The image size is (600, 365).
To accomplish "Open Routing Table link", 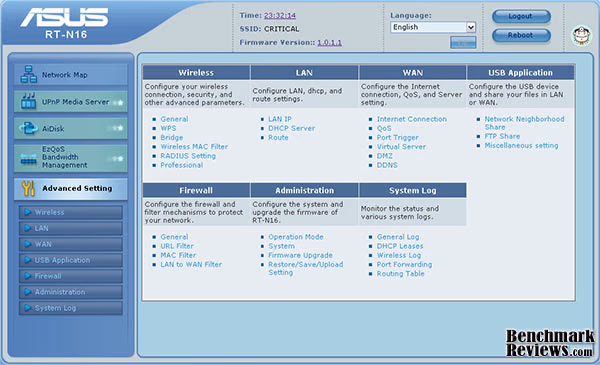I will click(x=400, y=274).
